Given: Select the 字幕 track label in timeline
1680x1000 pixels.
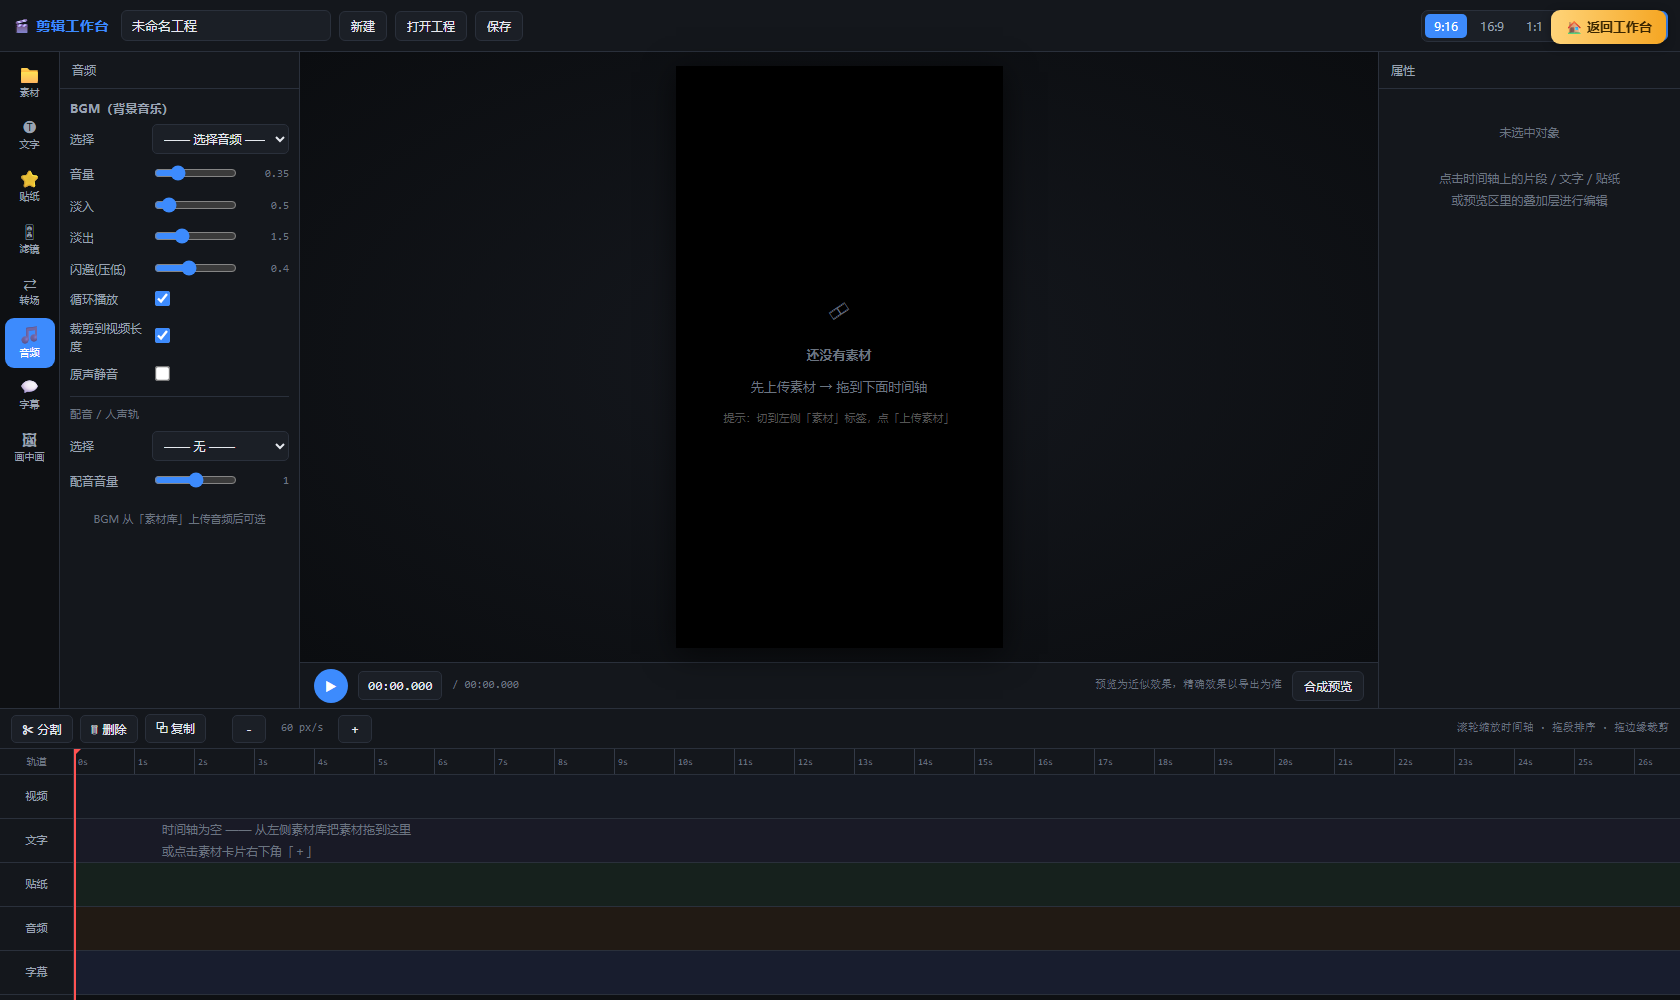Looking at the screenshot, I should coord(37,972).
